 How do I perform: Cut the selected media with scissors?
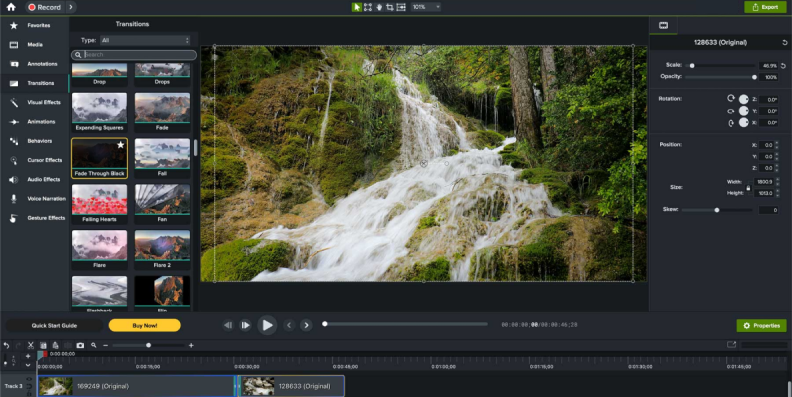(x=31, y=345)
